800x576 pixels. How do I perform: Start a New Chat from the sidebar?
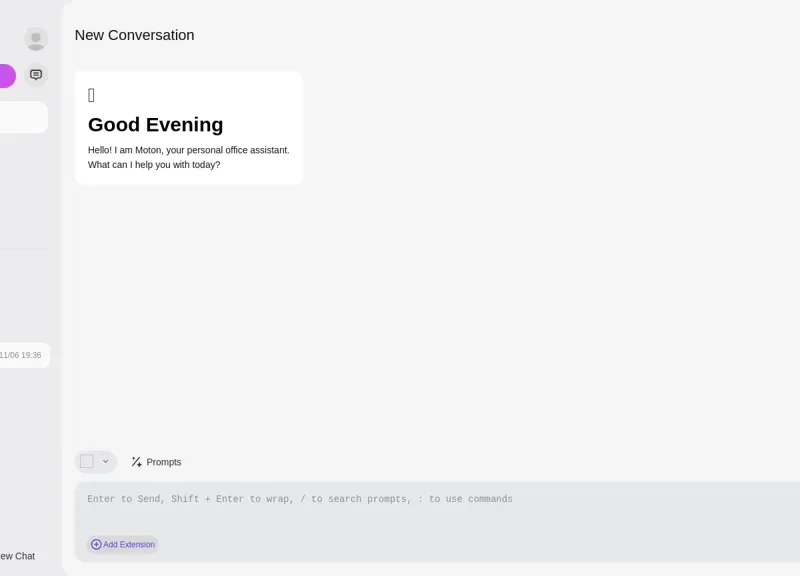[x=17, y=556]
